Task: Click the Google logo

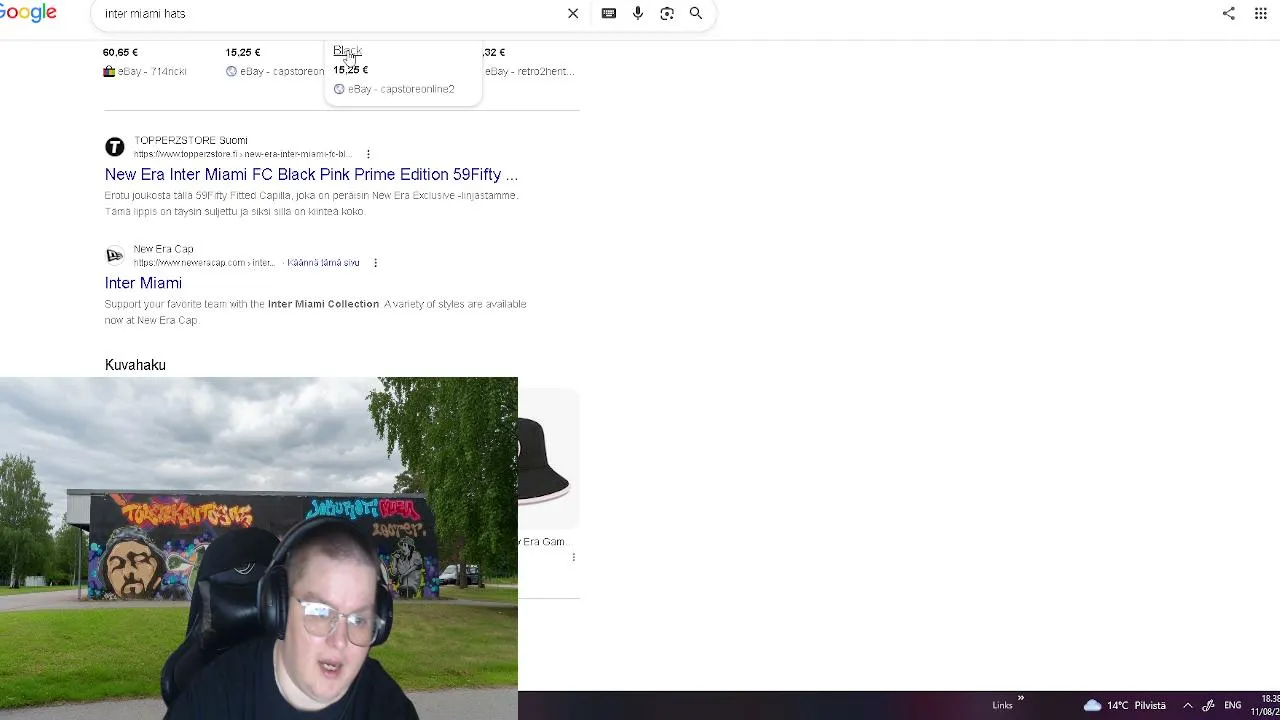Action: point(28,13)
